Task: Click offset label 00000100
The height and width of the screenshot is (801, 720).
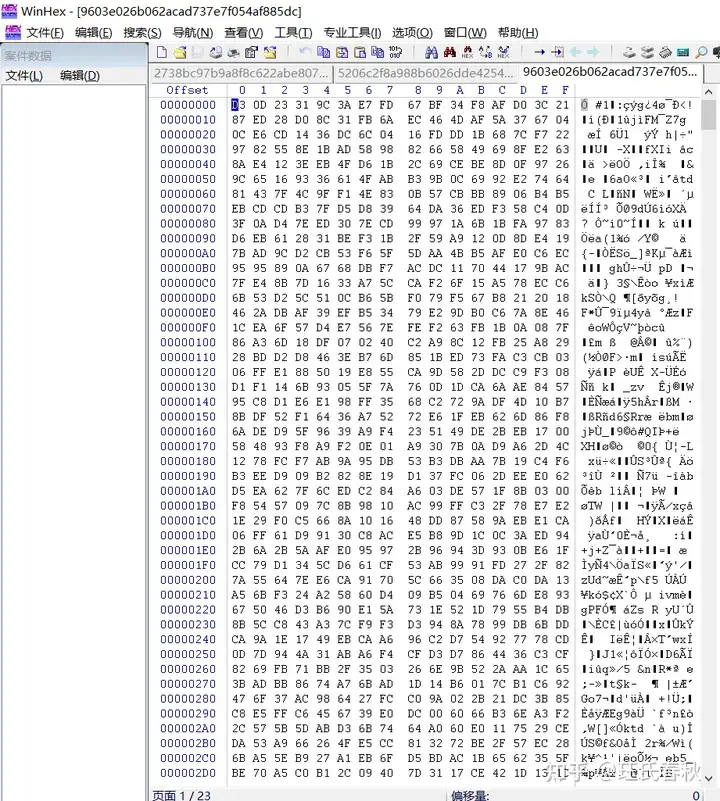Action: click(x=188, y=343)
